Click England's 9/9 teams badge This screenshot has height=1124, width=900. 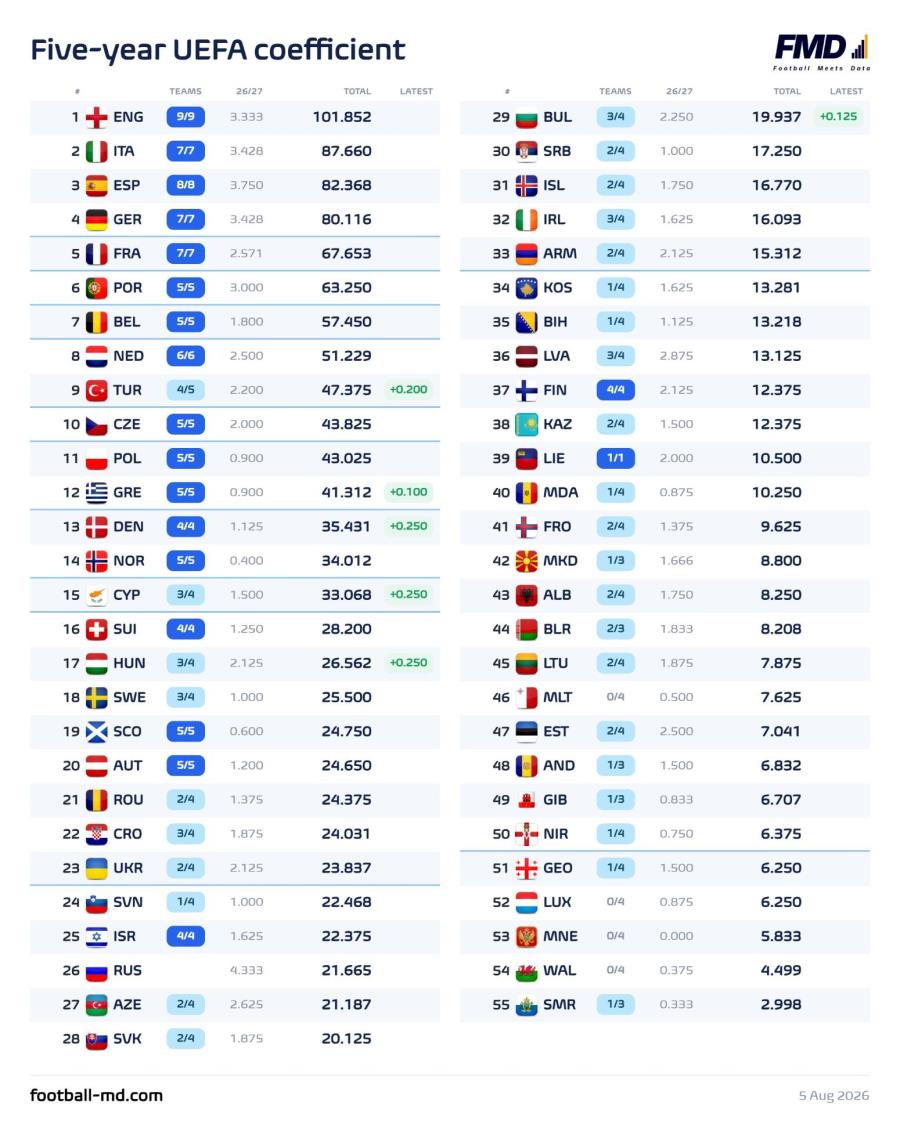pos(186,117)
